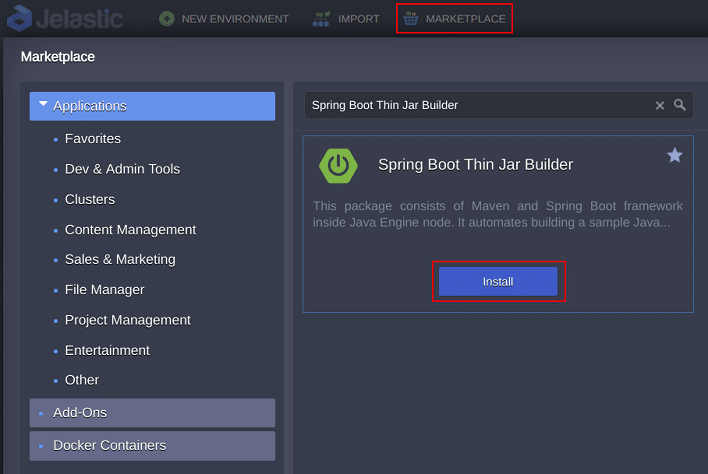This screenshot has height=474, width=708.
Task: Select Clusters category
Action: [90, 199]
